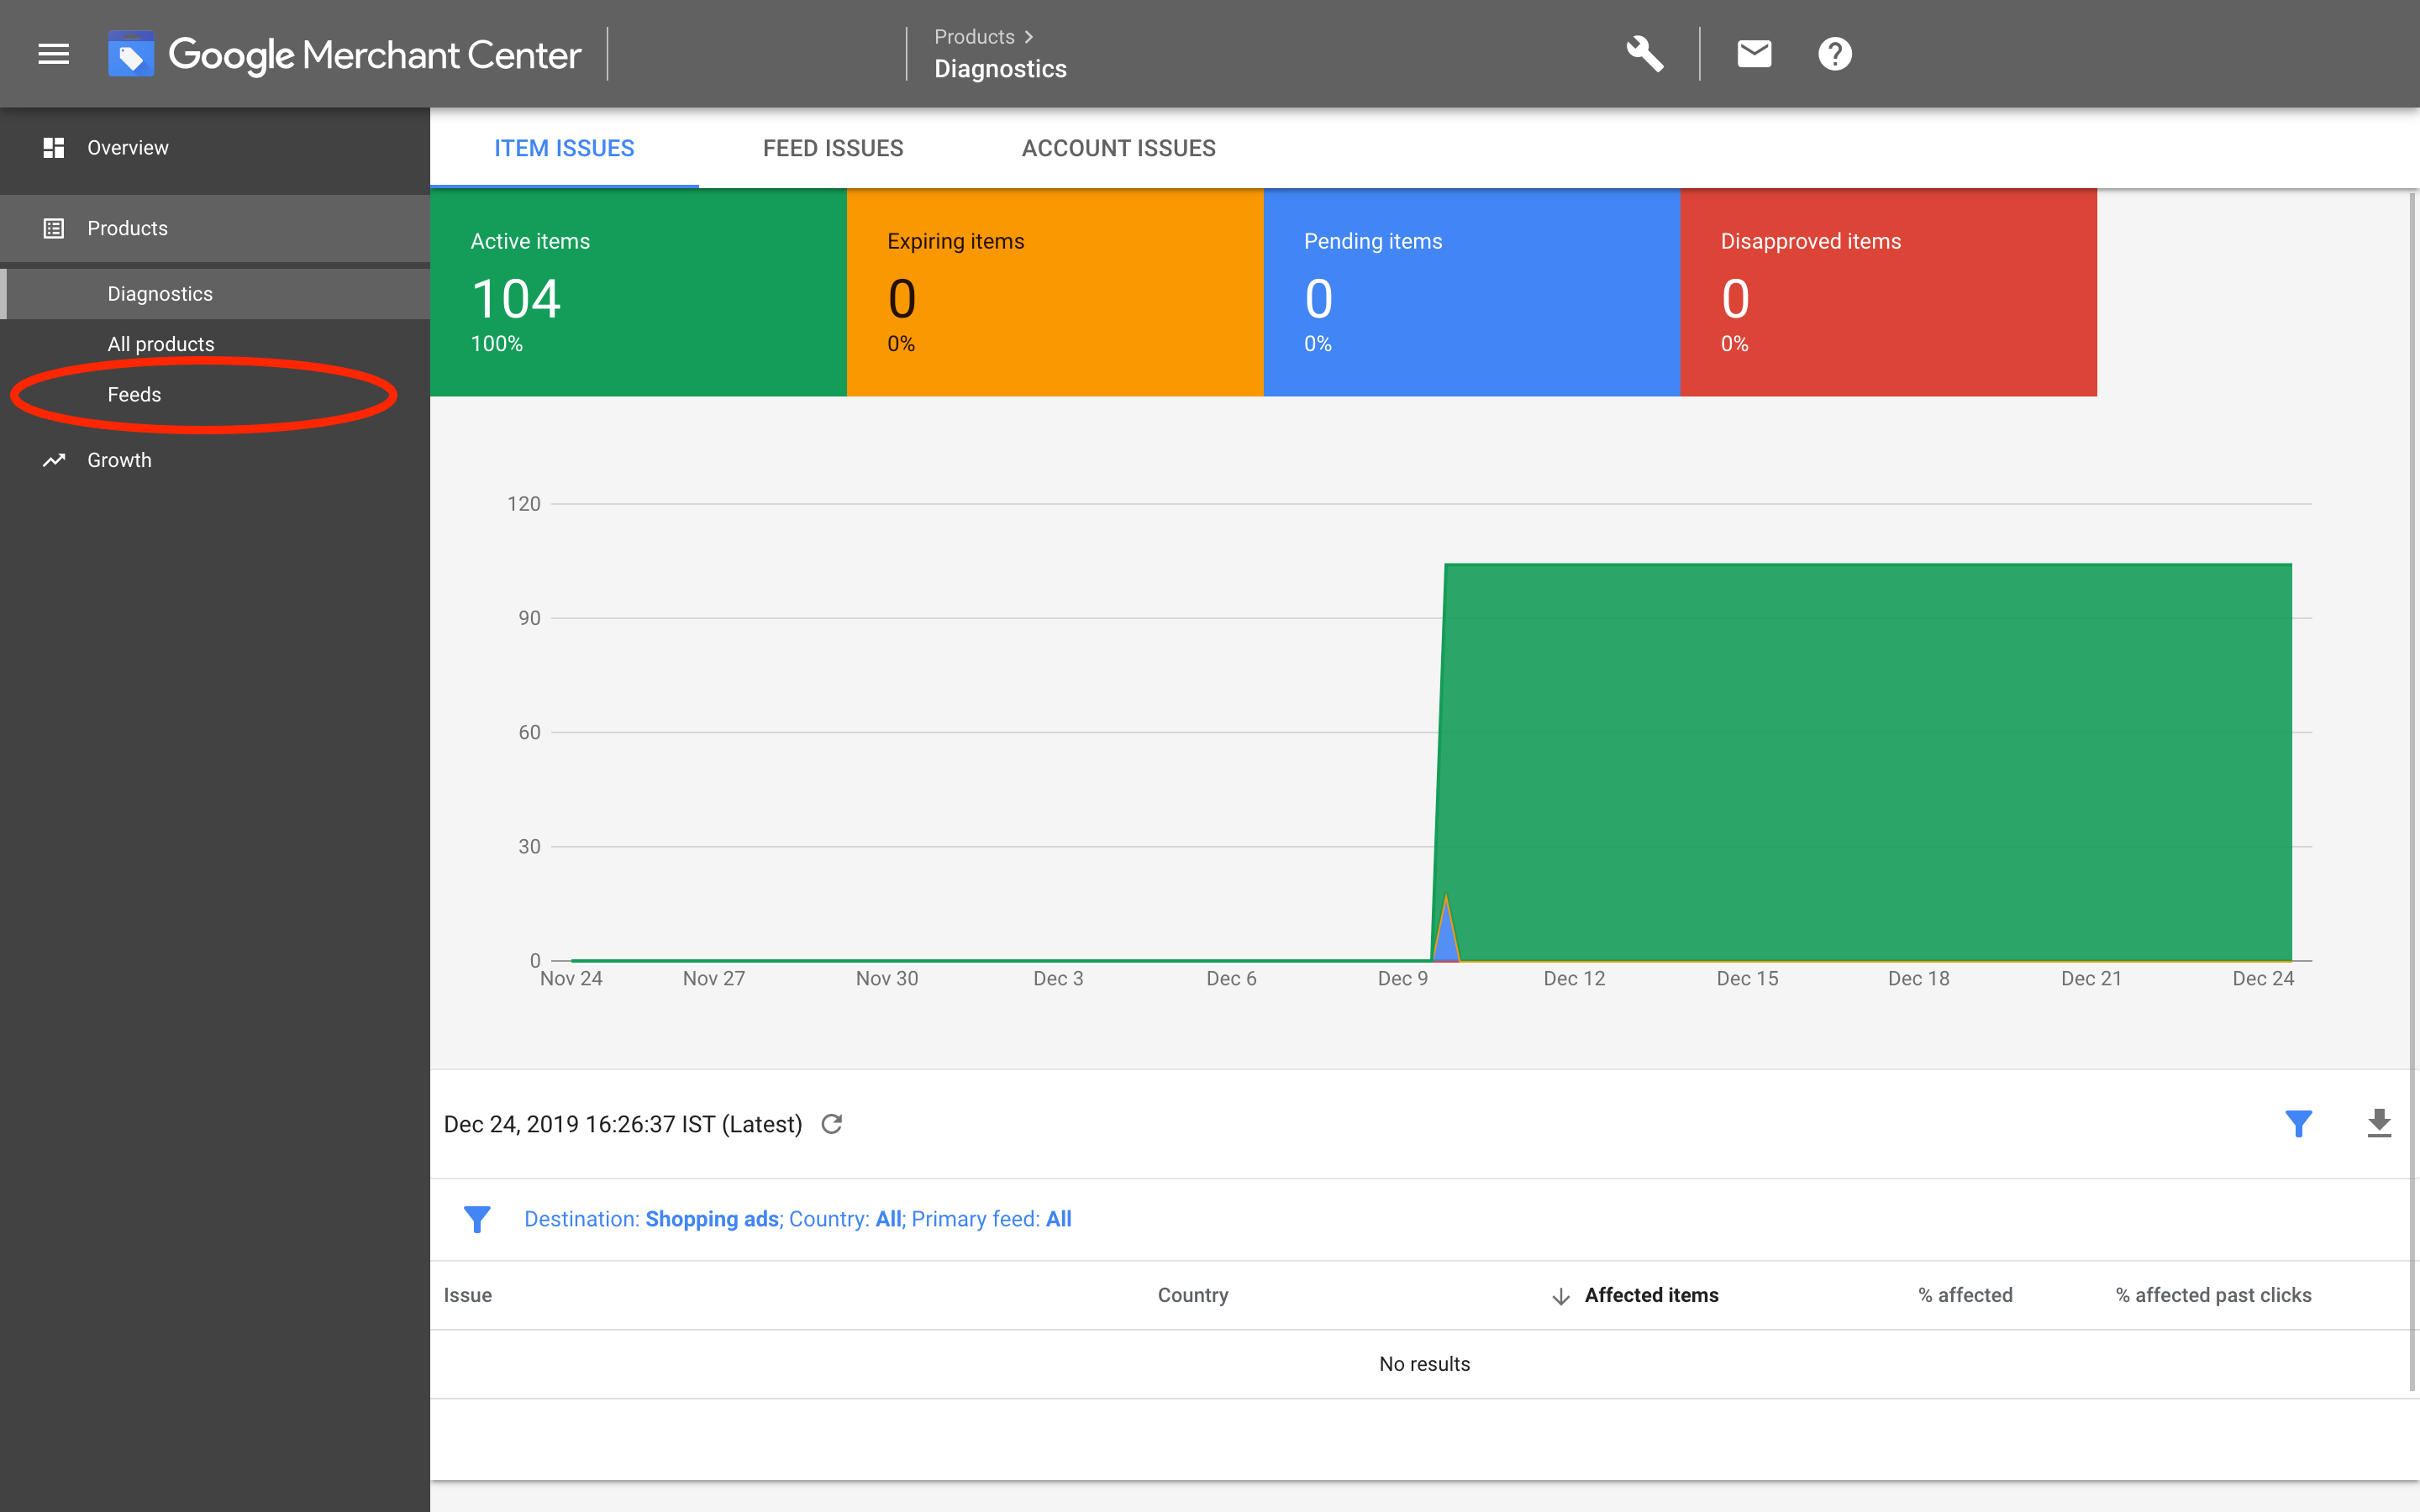
Task: Go to Overview in the sidebar
Action: click(127, 148)
